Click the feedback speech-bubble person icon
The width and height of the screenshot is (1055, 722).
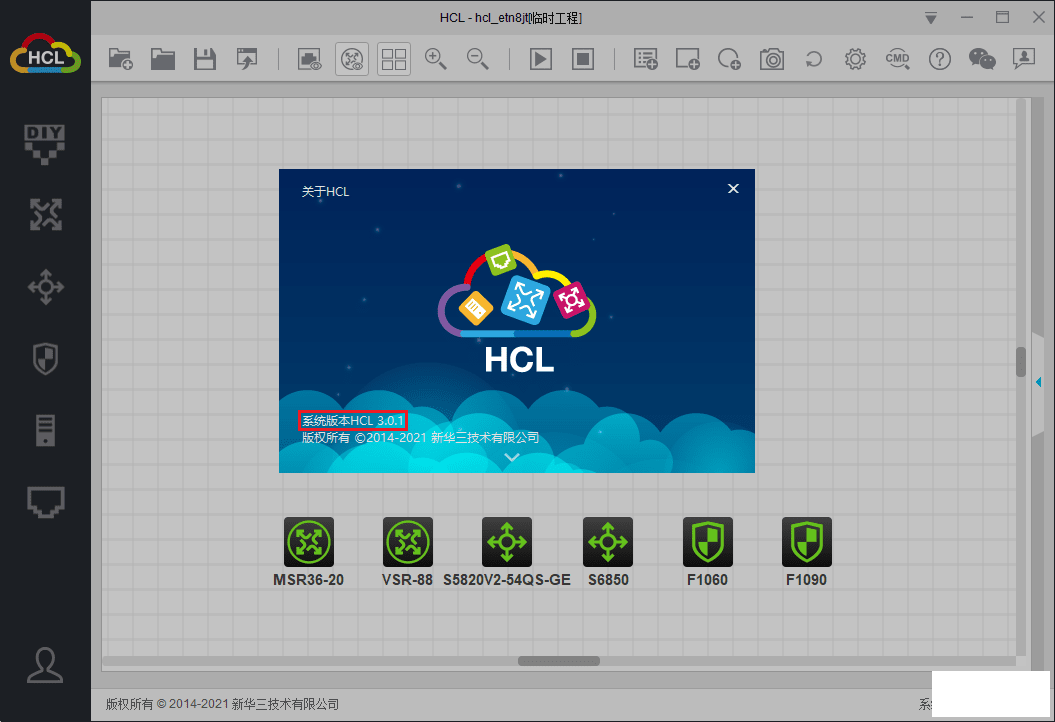1023,59
